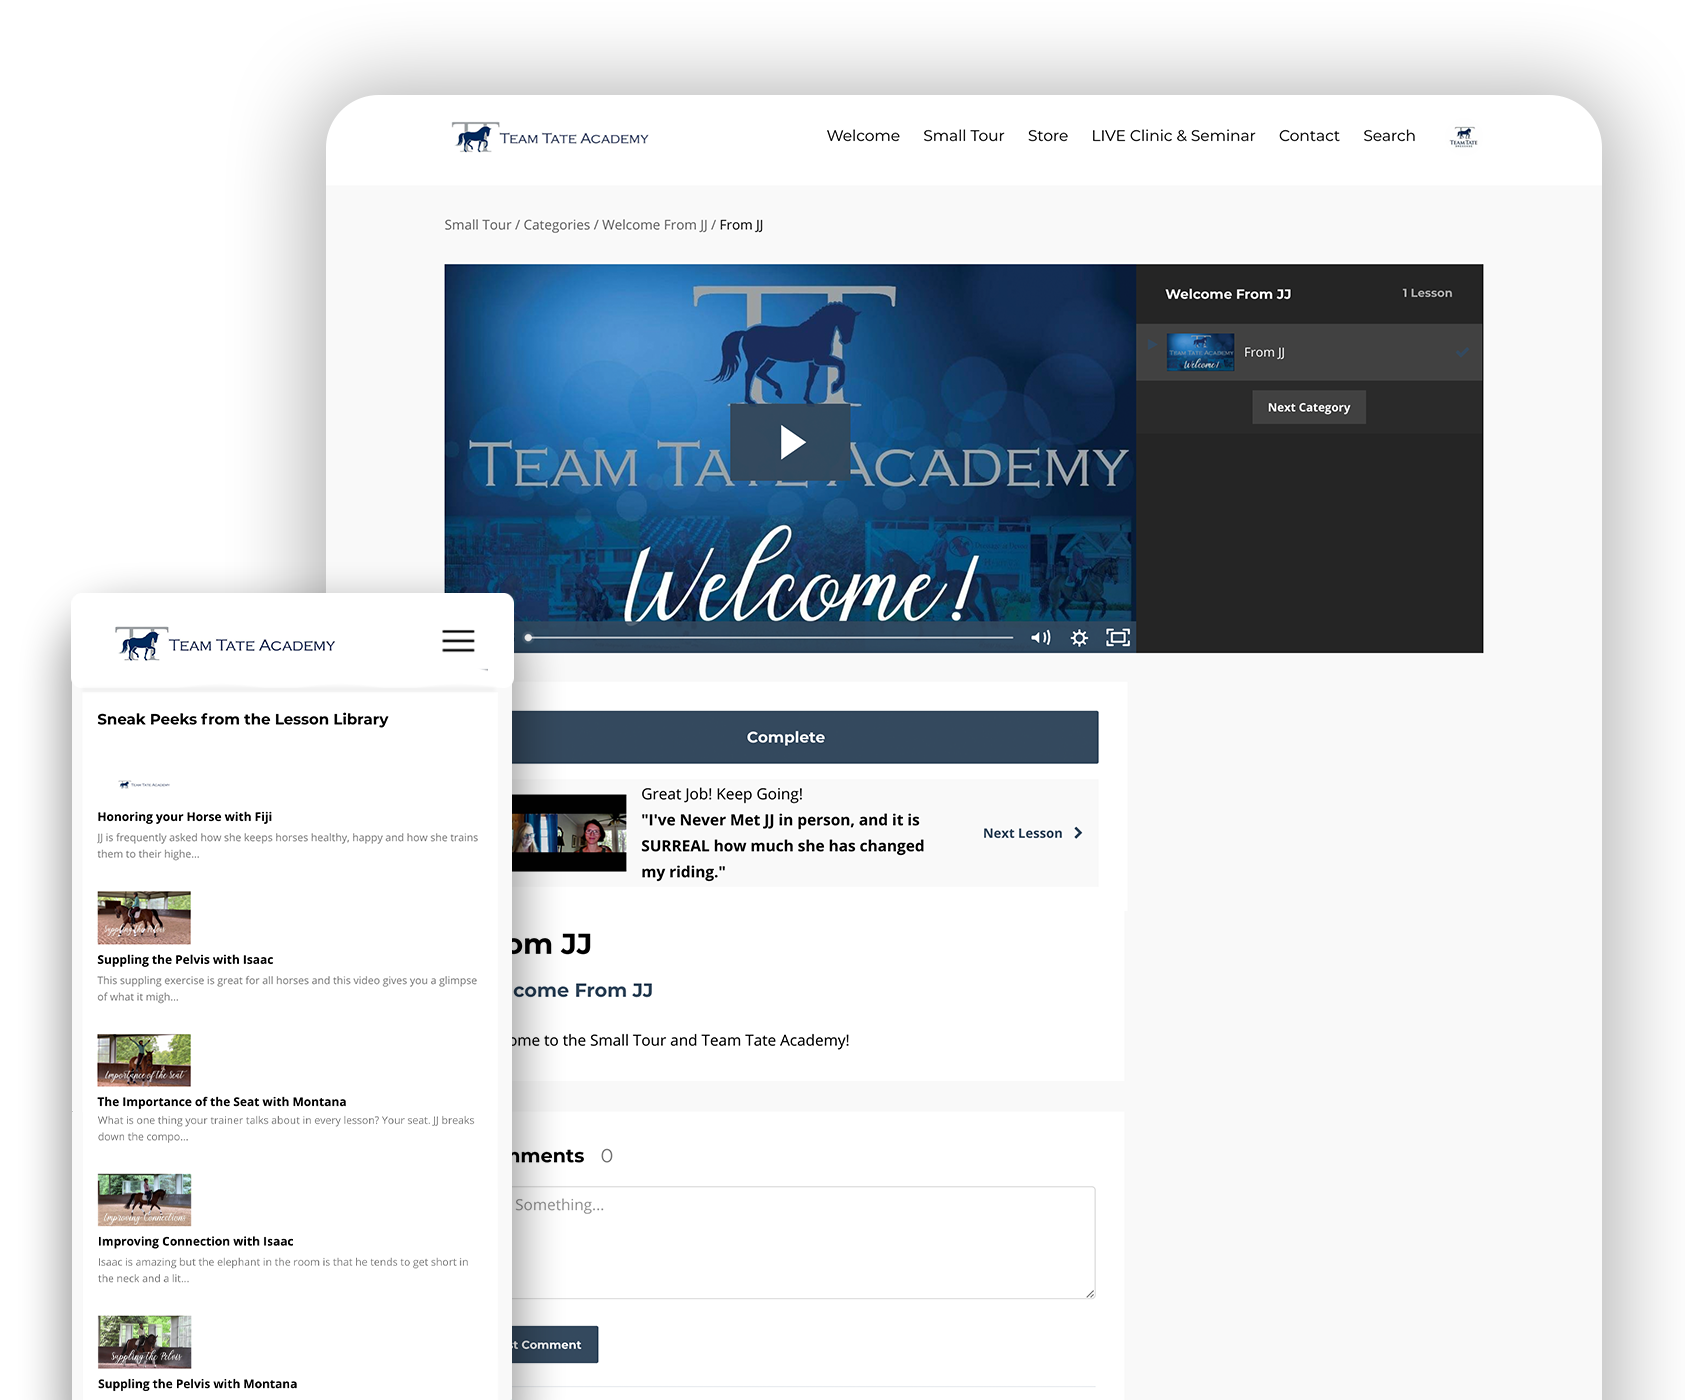
Task: Open the Store menu item
Action: [x=1047, y=136]
